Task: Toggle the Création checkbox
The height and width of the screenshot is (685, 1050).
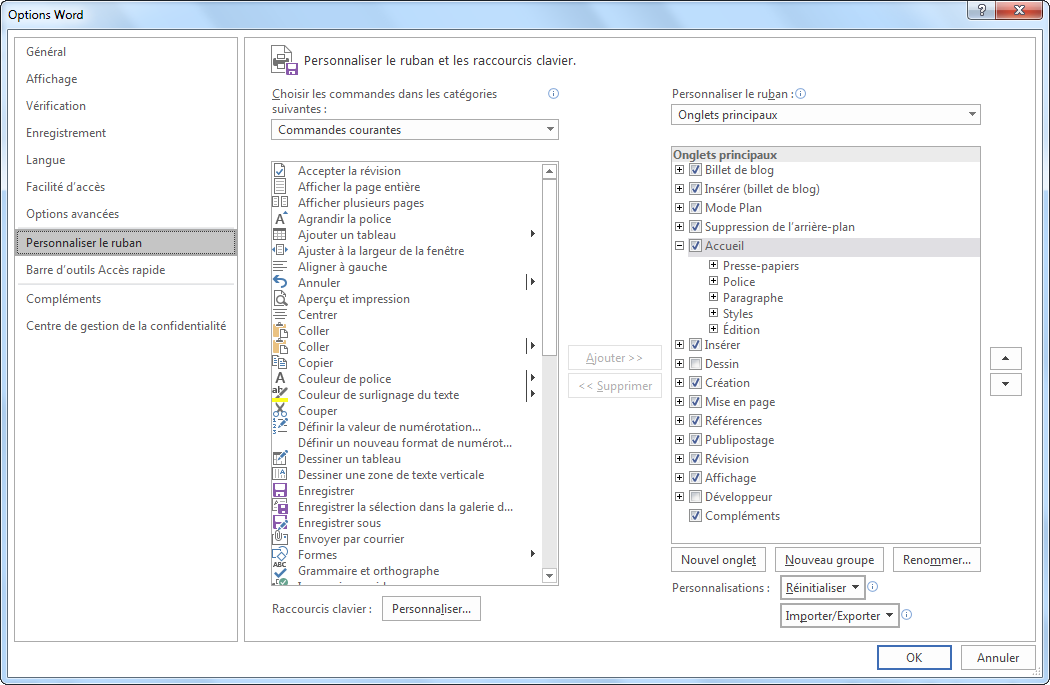Action: (695, 383)
